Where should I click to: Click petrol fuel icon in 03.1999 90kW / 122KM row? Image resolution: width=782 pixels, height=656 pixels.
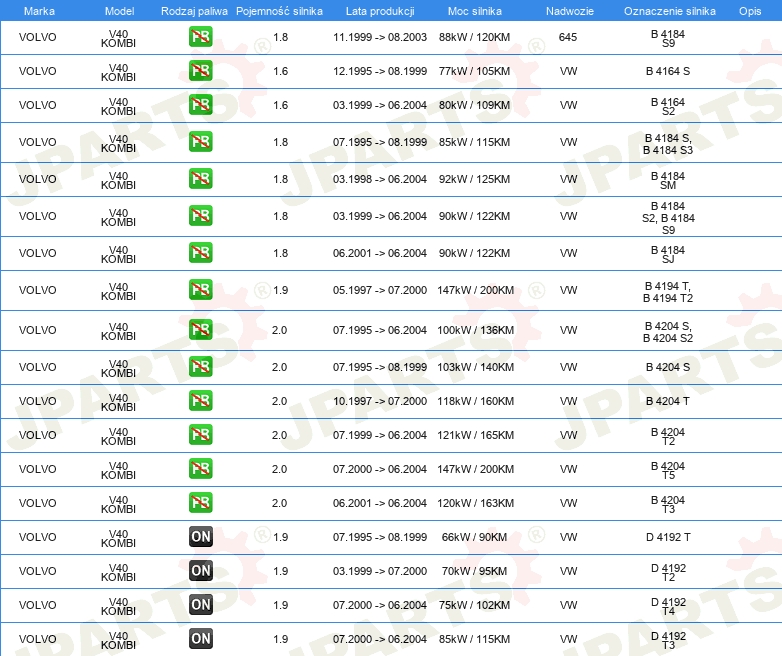(200, 216)
